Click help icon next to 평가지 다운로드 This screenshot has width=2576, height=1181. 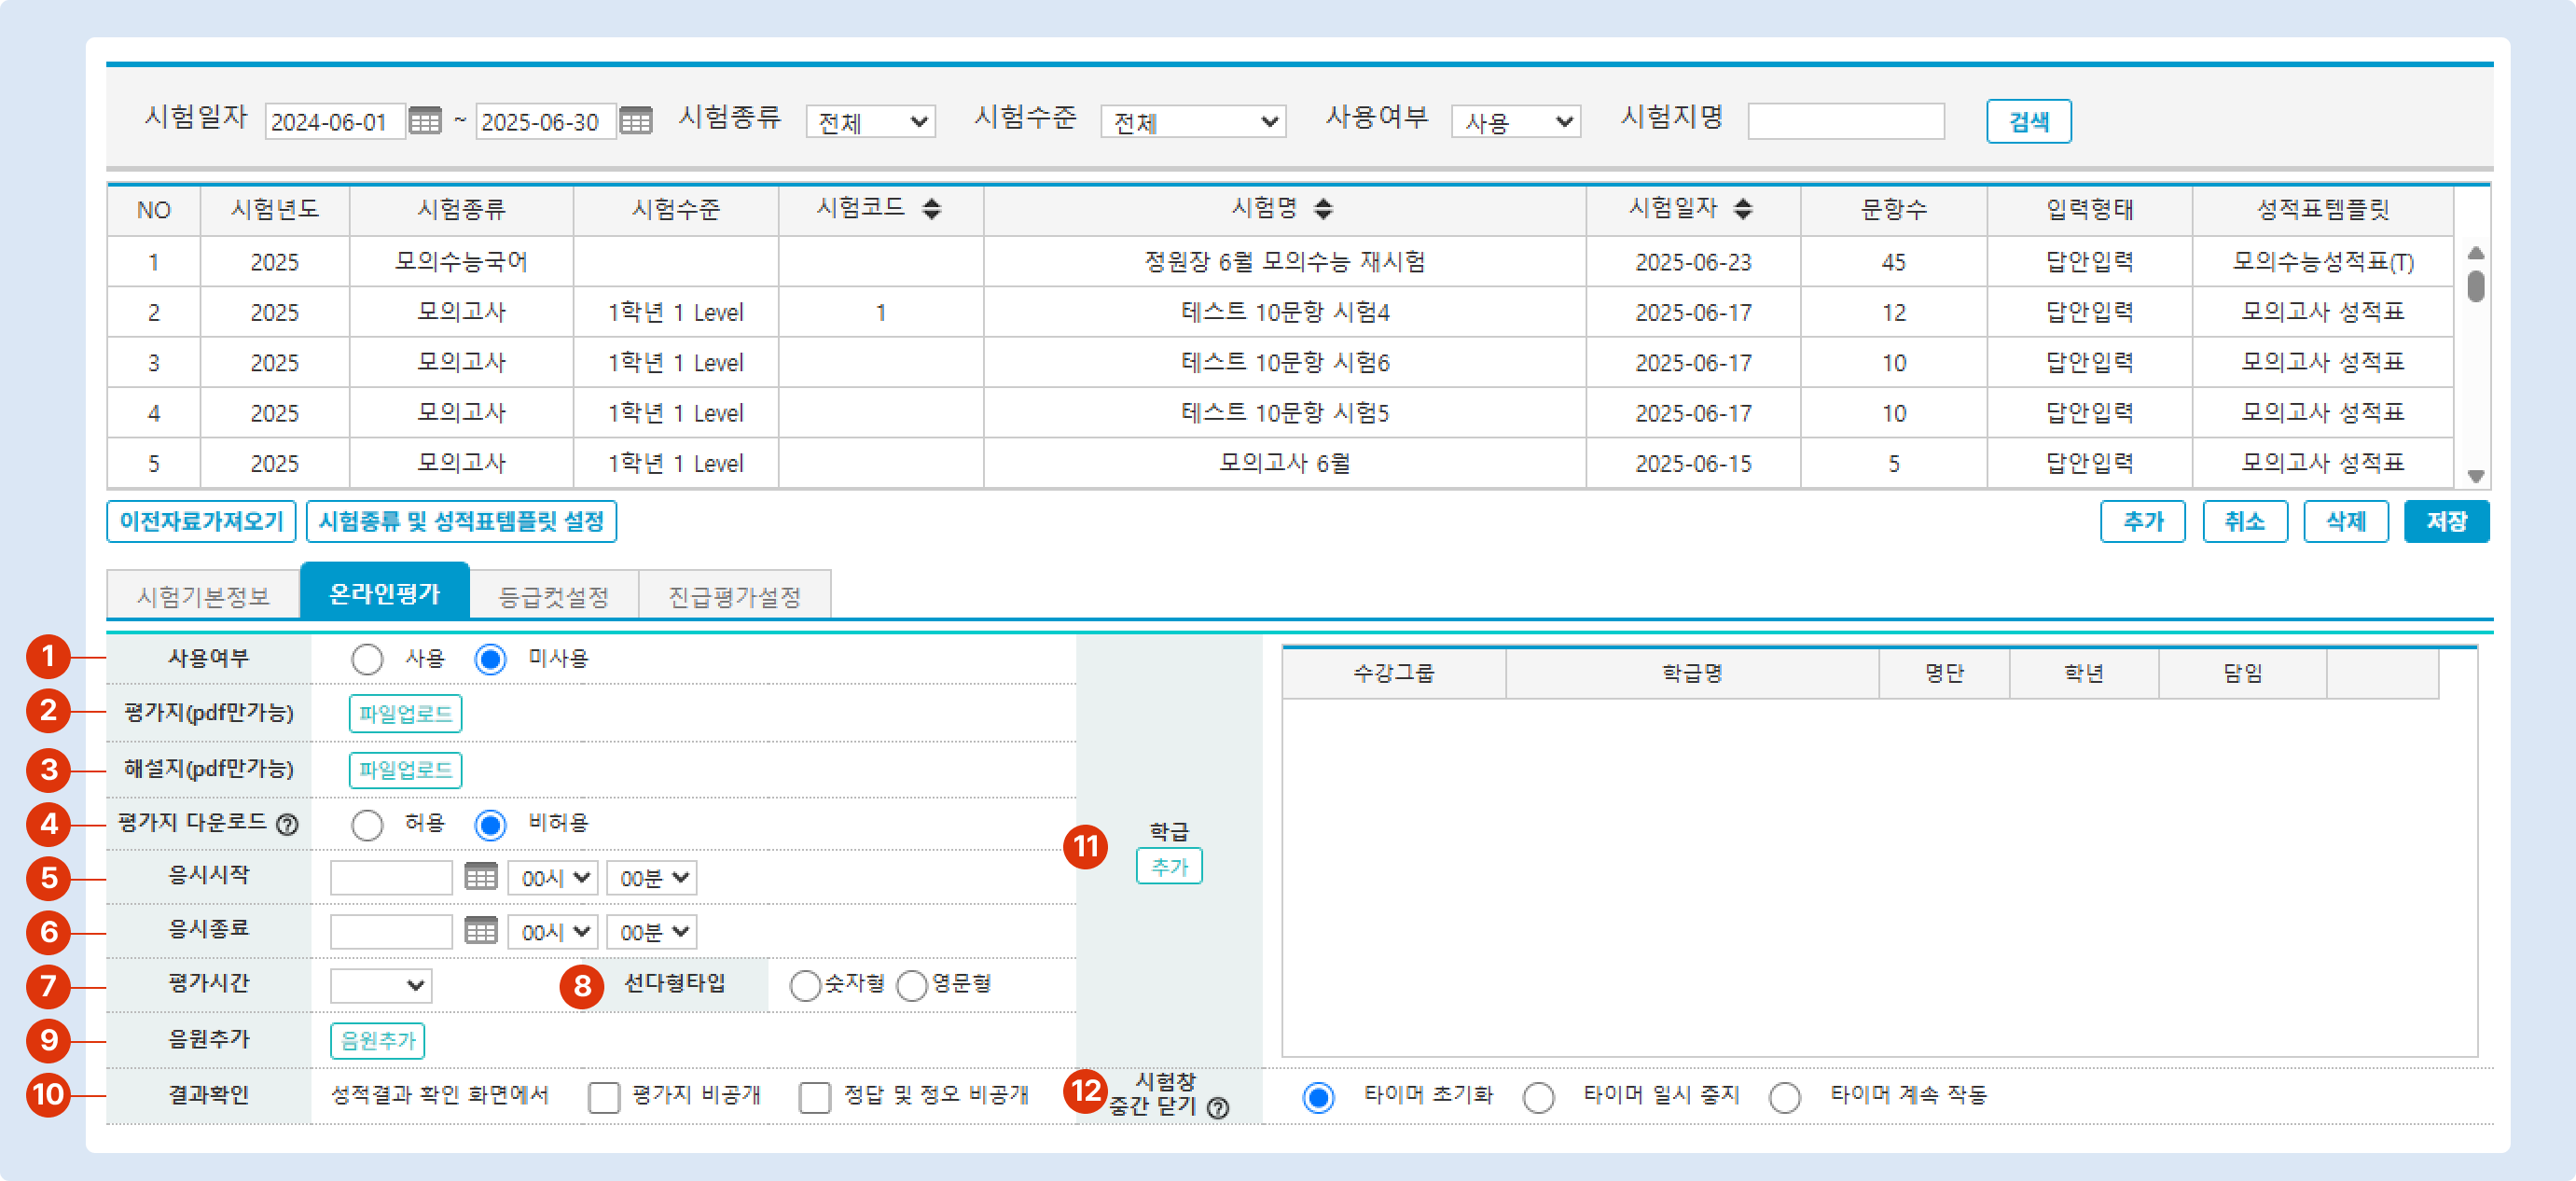287,825
